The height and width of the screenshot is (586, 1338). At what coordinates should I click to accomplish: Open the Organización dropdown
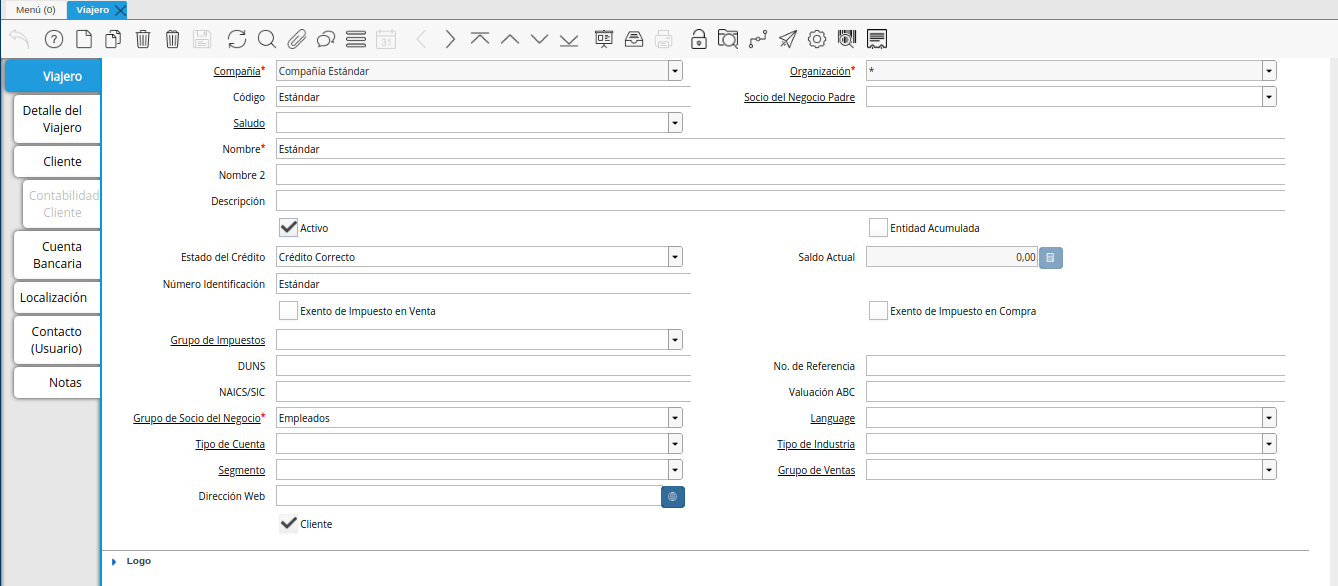click(x=1269, y=71)
